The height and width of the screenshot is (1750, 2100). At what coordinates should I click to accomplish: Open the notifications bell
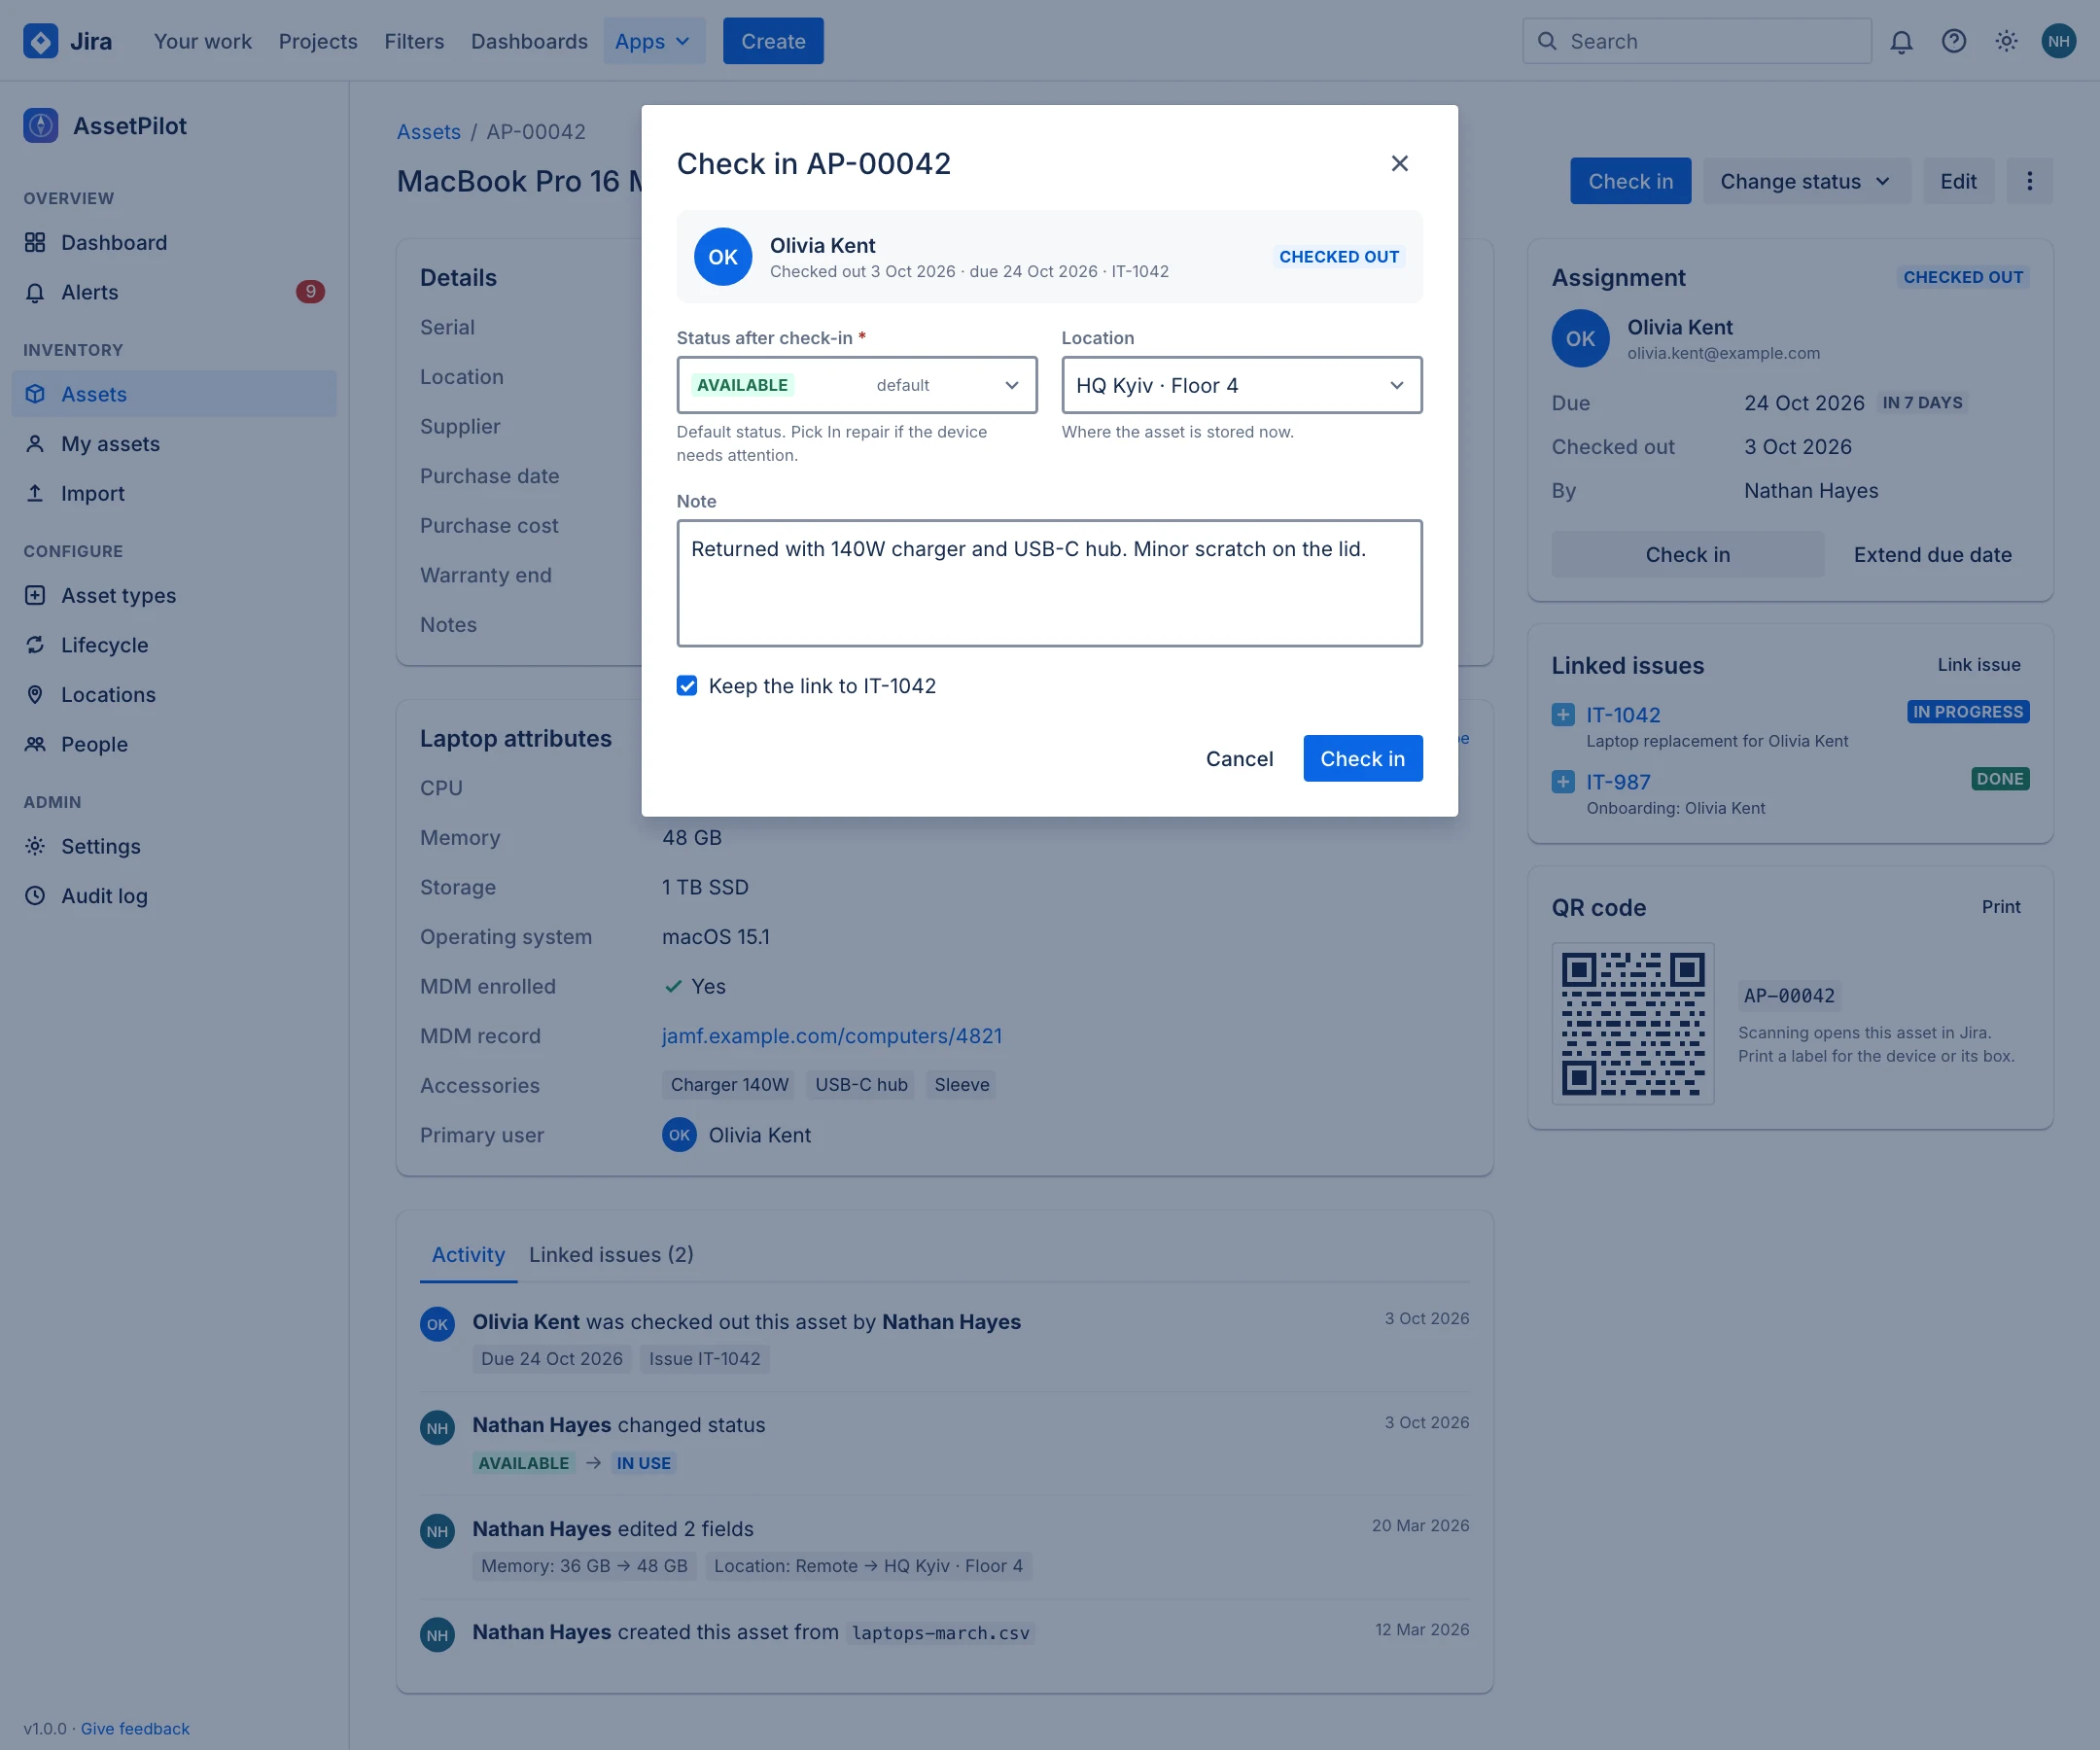click(1901, 41)
